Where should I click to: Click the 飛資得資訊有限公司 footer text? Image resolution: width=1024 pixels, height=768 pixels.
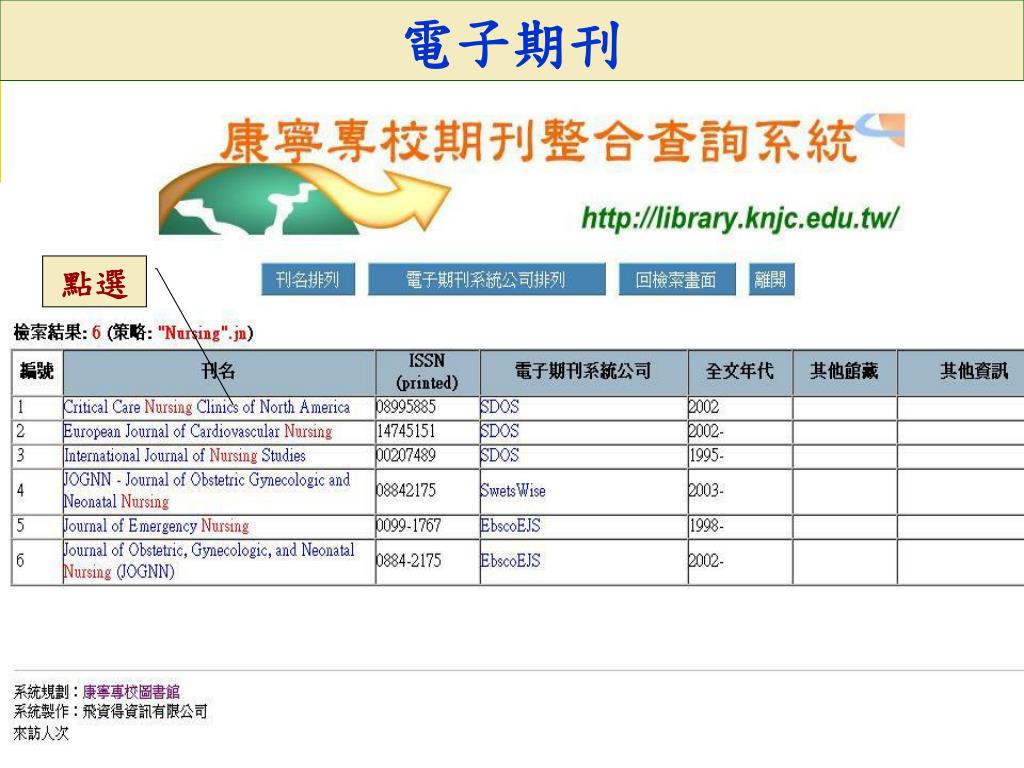[145, 712]
